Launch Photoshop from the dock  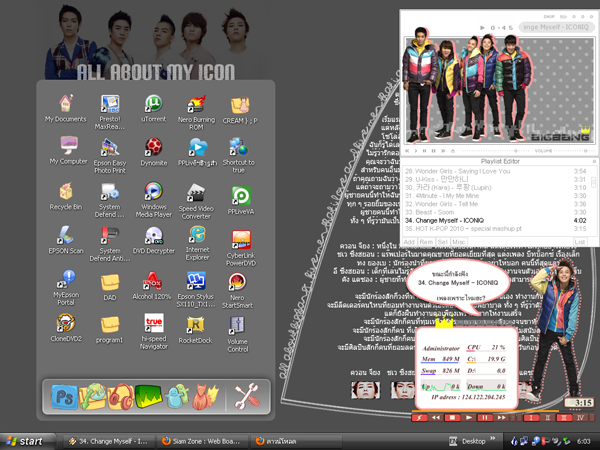coord(64,397)
